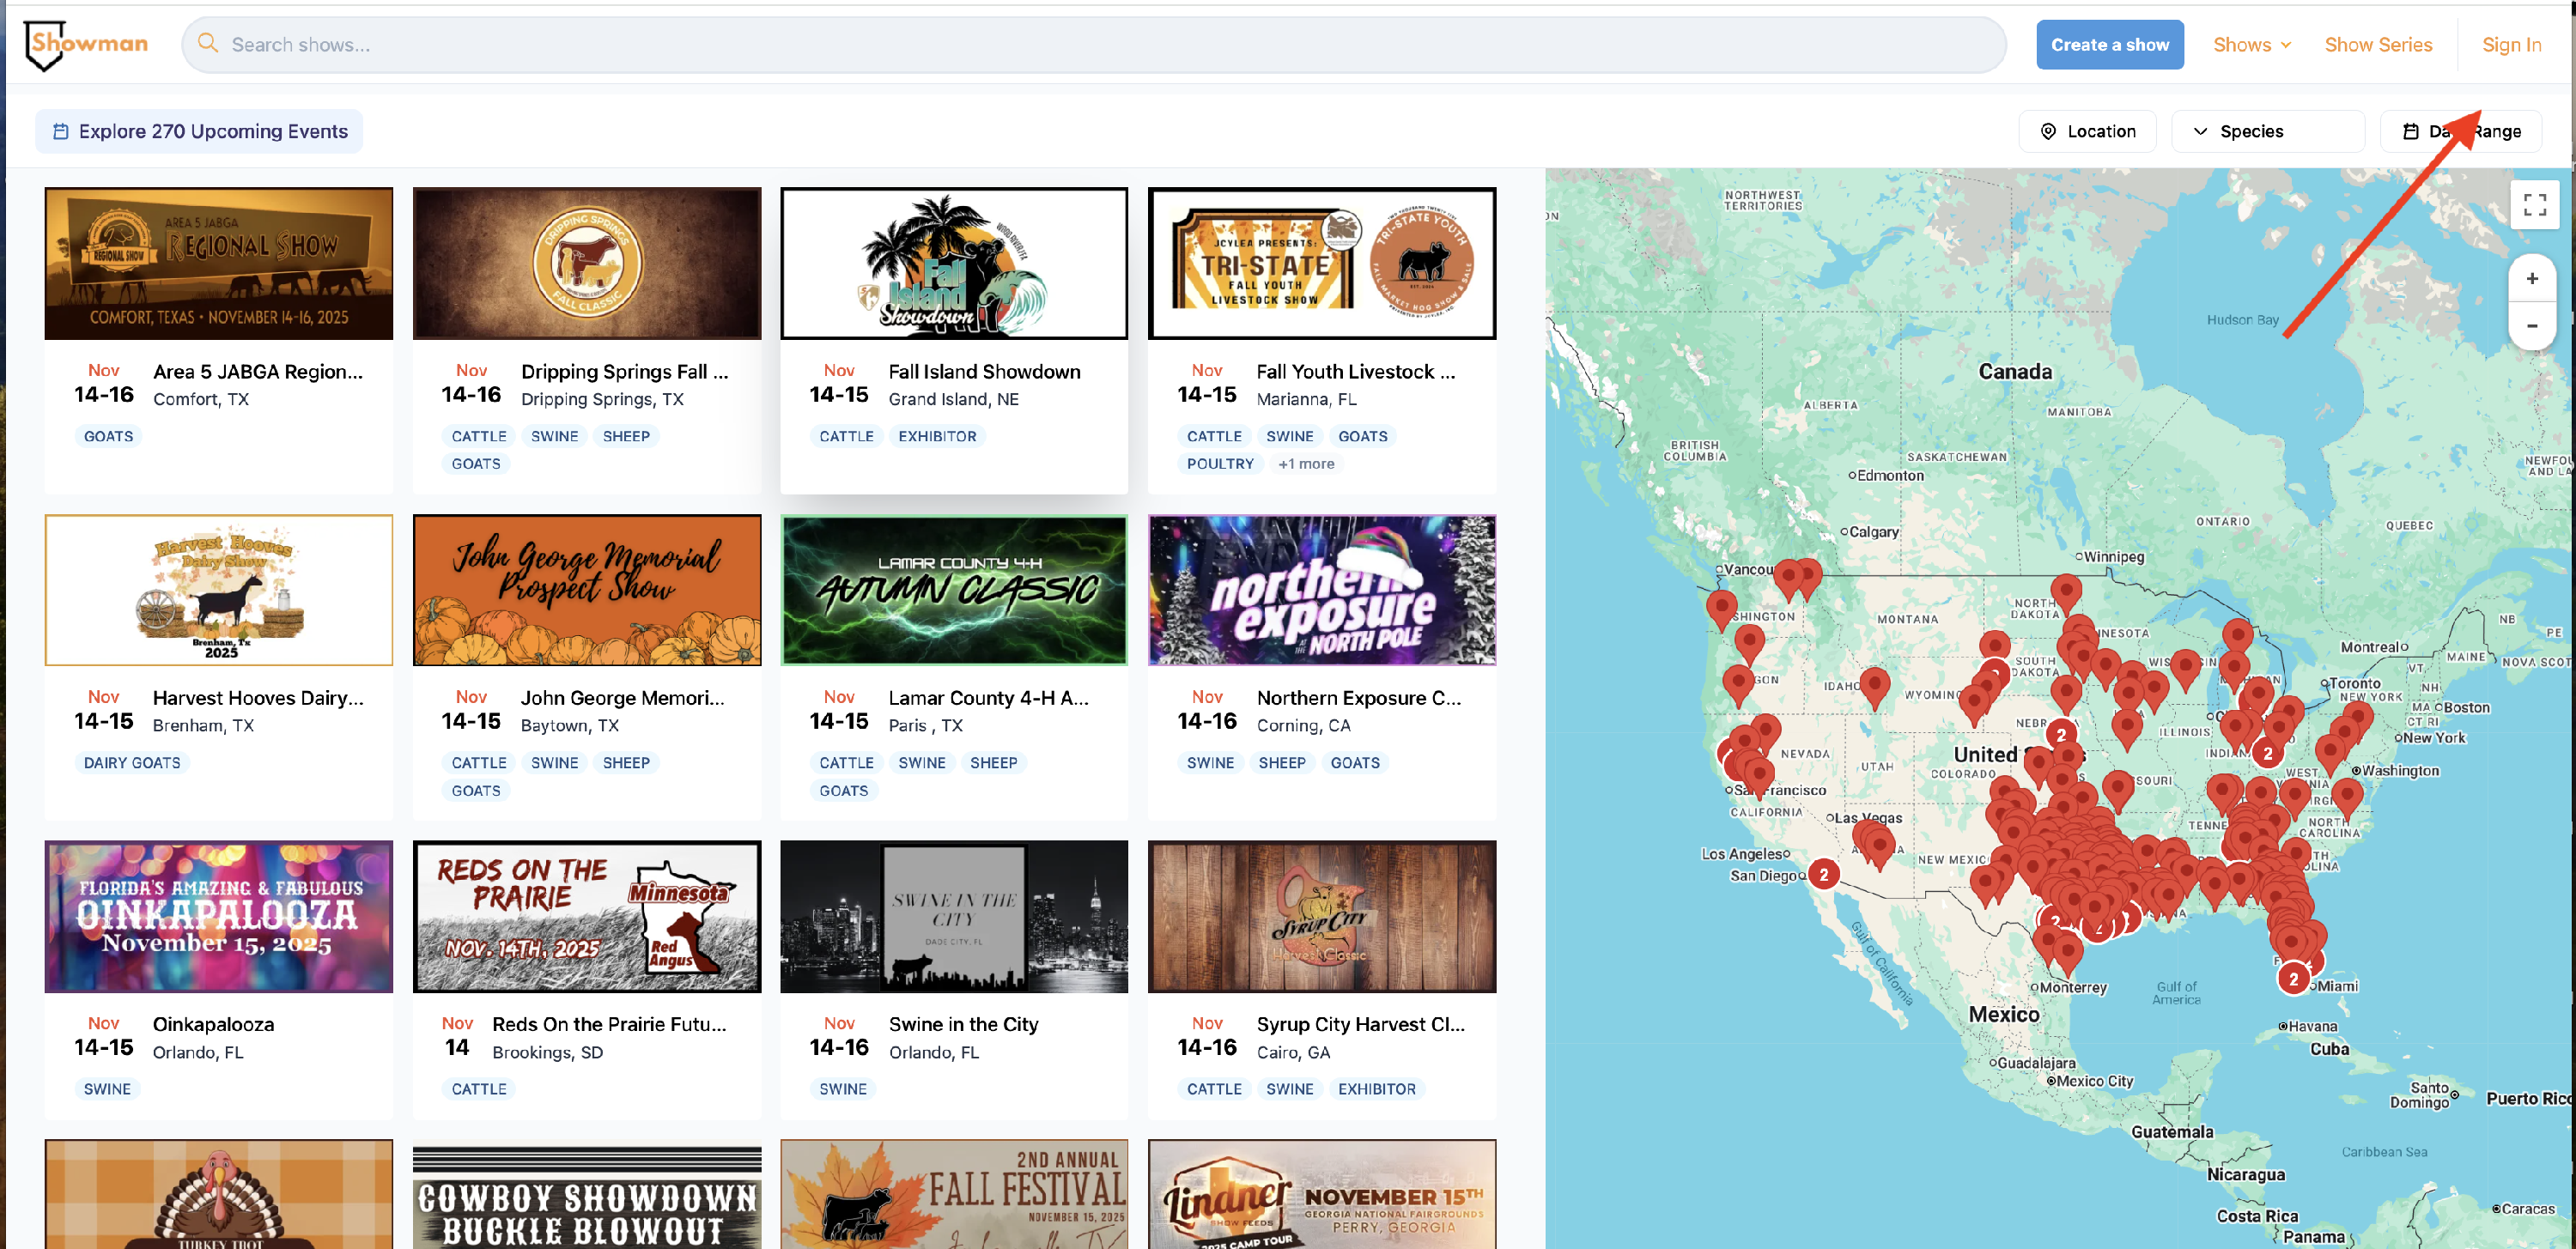Toggle fullscreen map view icon
The image size is (2576, 1249).
(x=2533, y=204)
